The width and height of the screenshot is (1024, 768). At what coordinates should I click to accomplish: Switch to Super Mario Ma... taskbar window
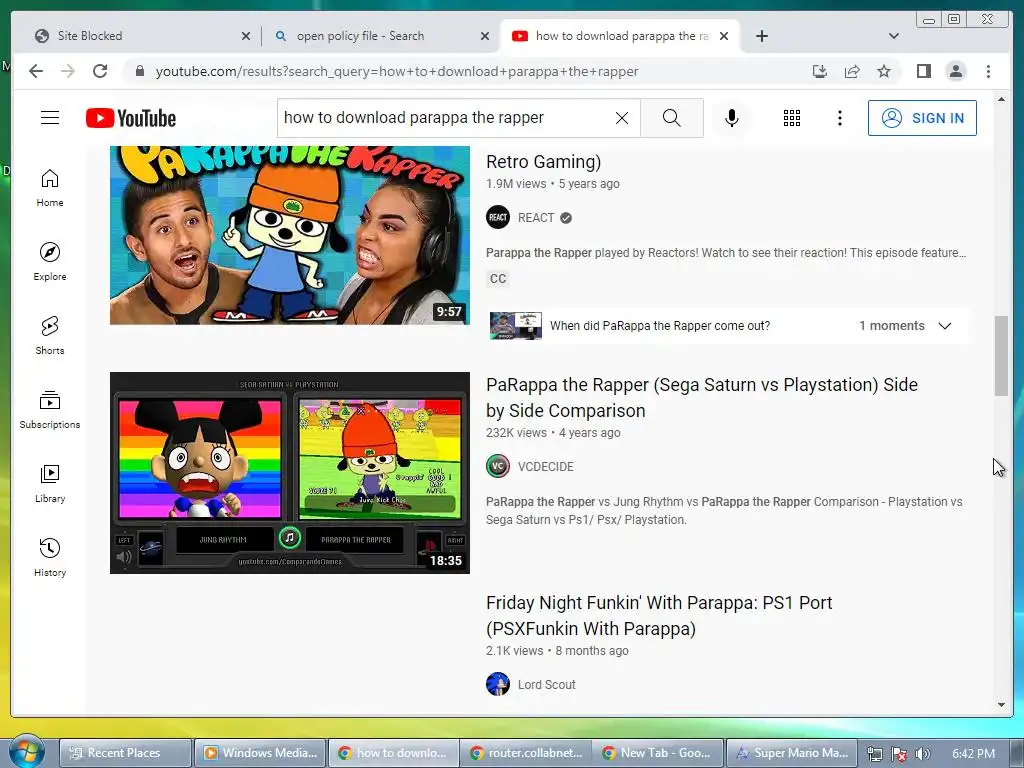point(792,753)
